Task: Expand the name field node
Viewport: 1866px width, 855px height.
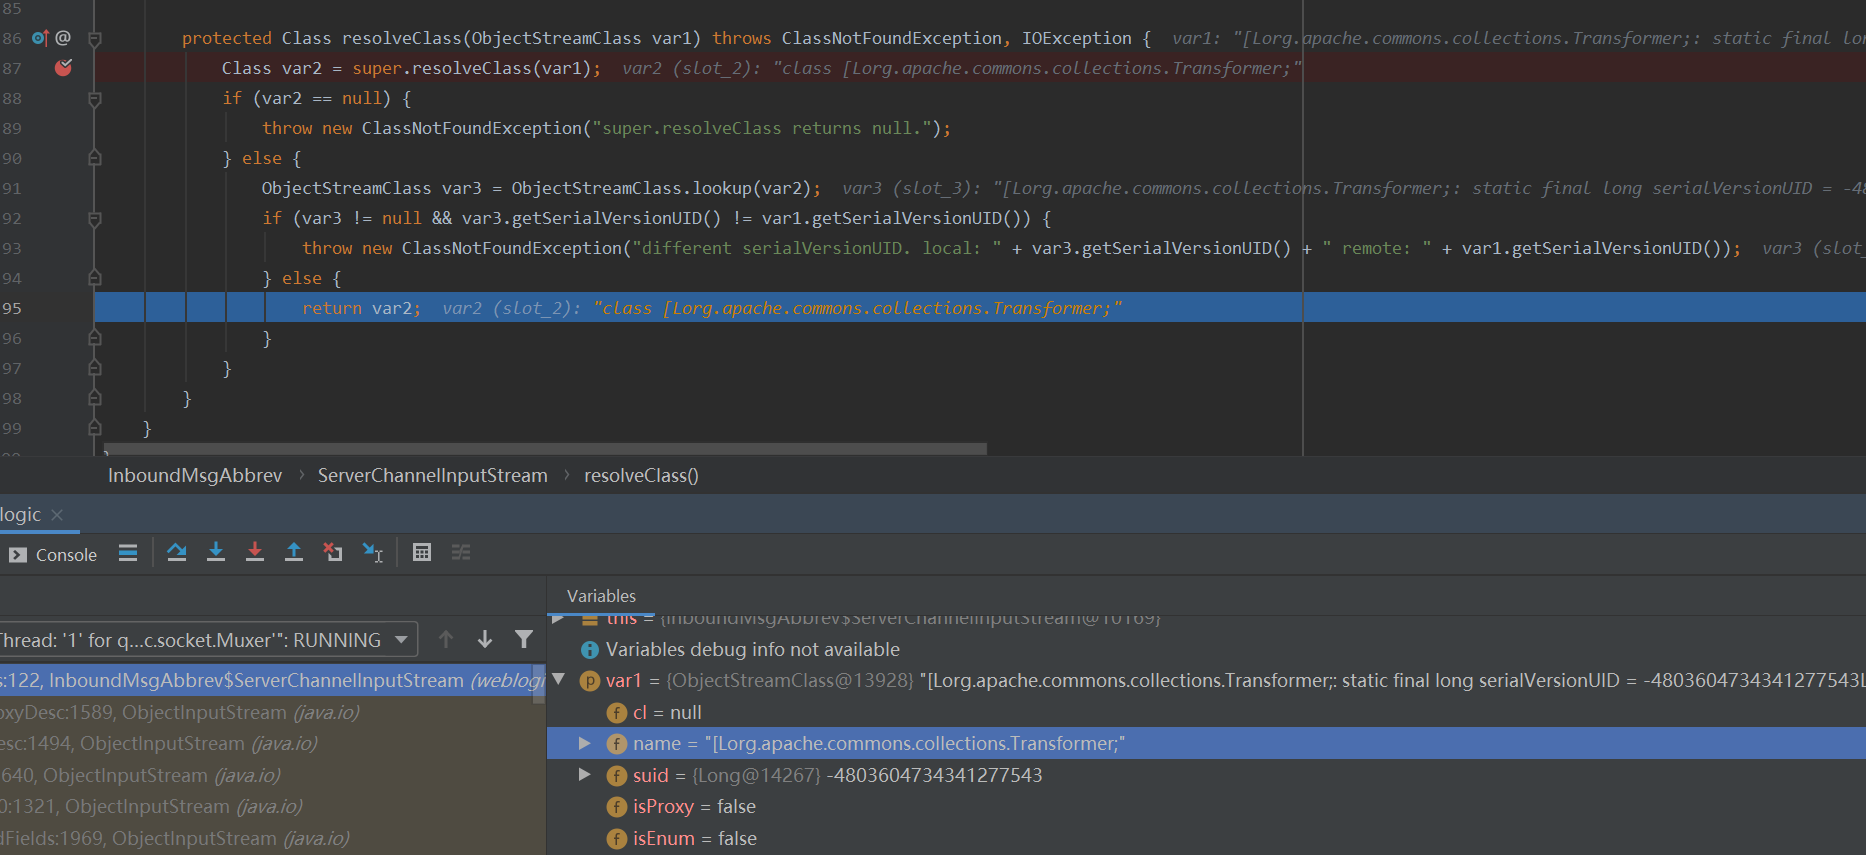Action: point(585,743)
